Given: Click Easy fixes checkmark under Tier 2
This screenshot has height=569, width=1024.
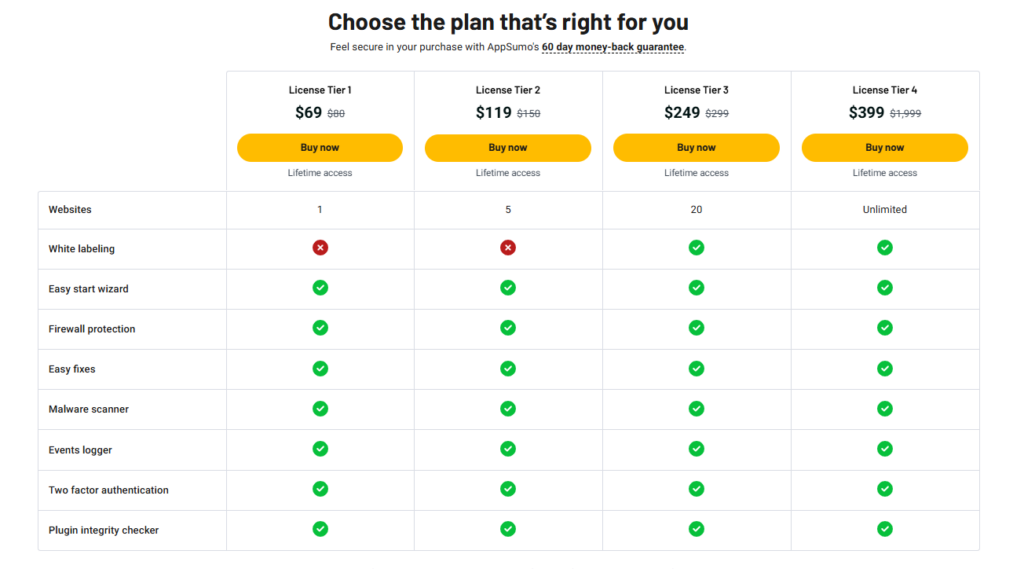Looking at the screenshot, I should (508, 368).
